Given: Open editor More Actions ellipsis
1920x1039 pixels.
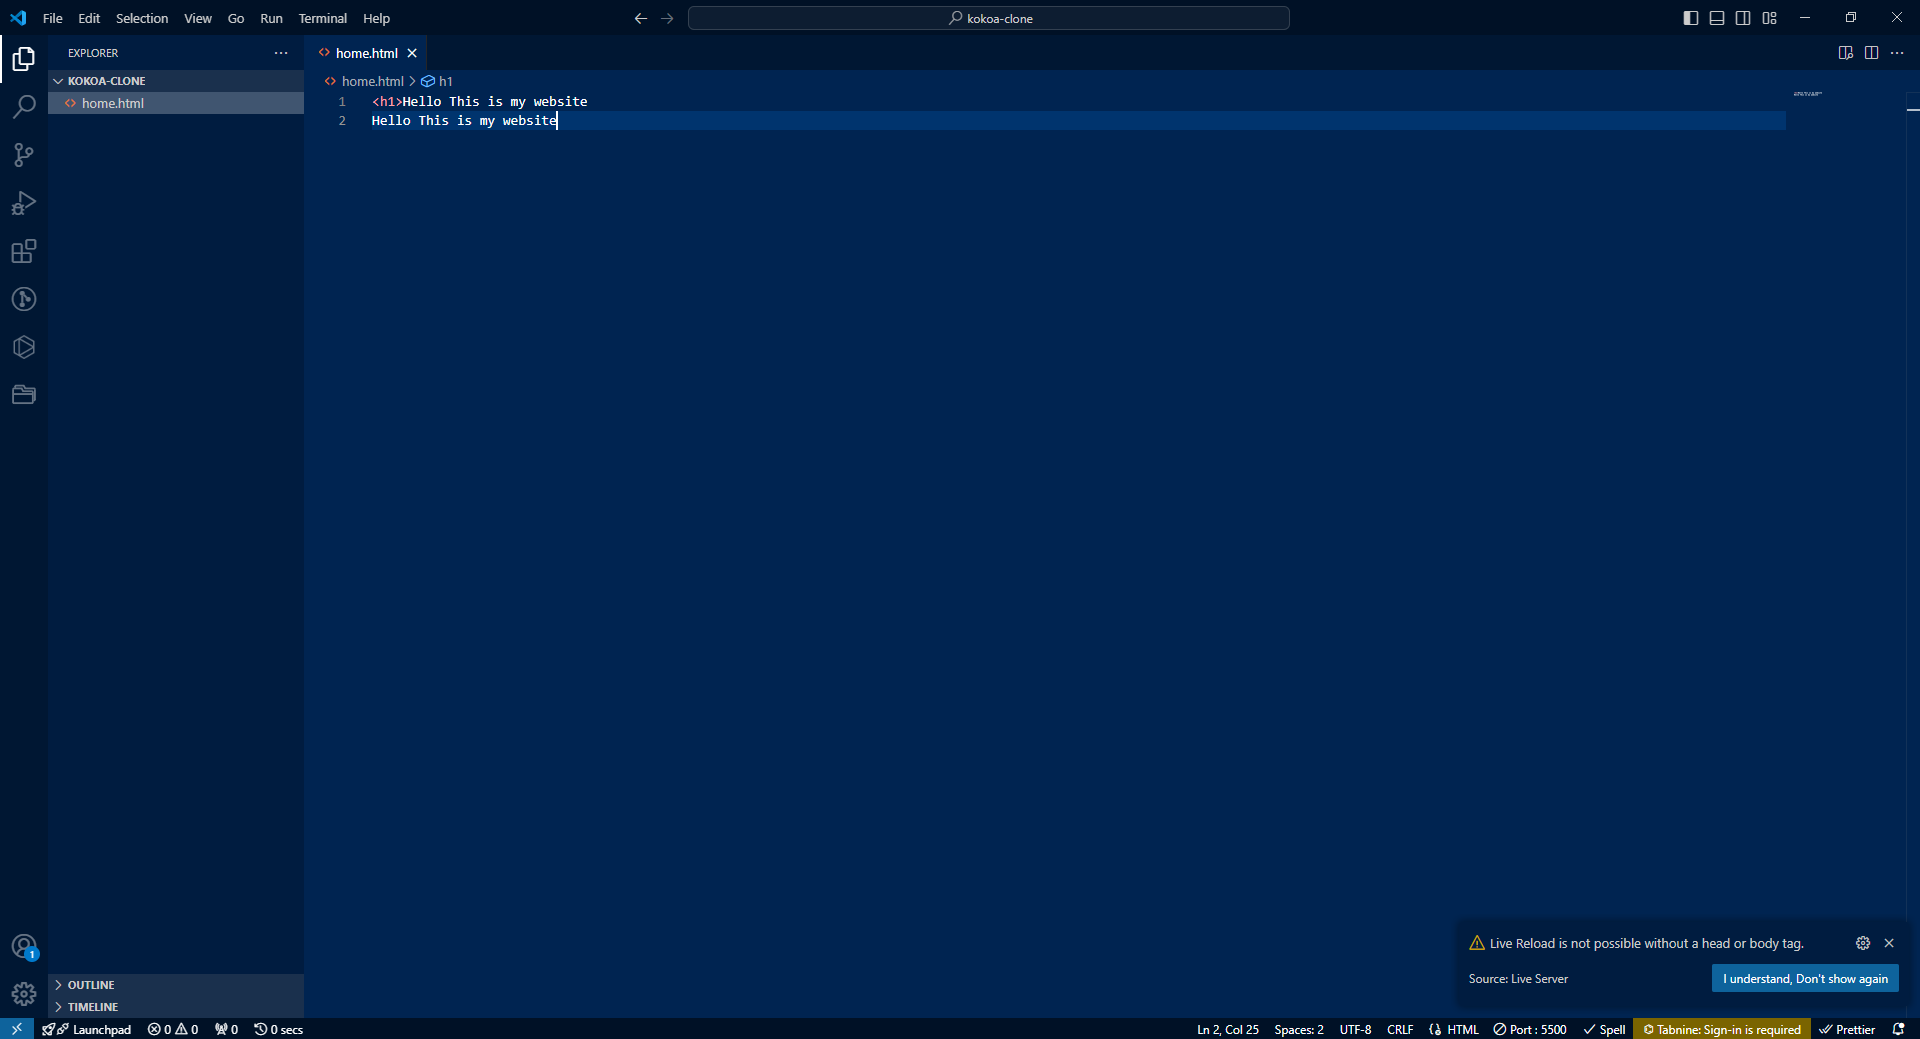Looking at the screenshot, I should [x=1897, y=53].
